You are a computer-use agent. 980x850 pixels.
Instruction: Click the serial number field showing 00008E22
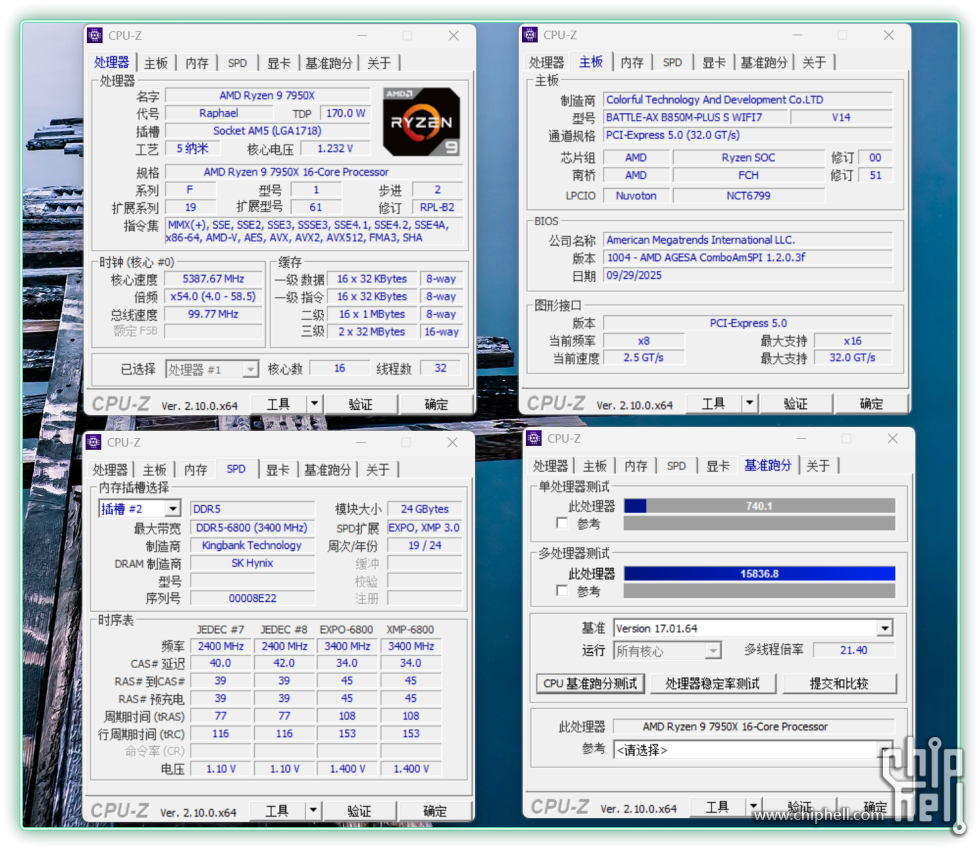(x=252, y=597)
